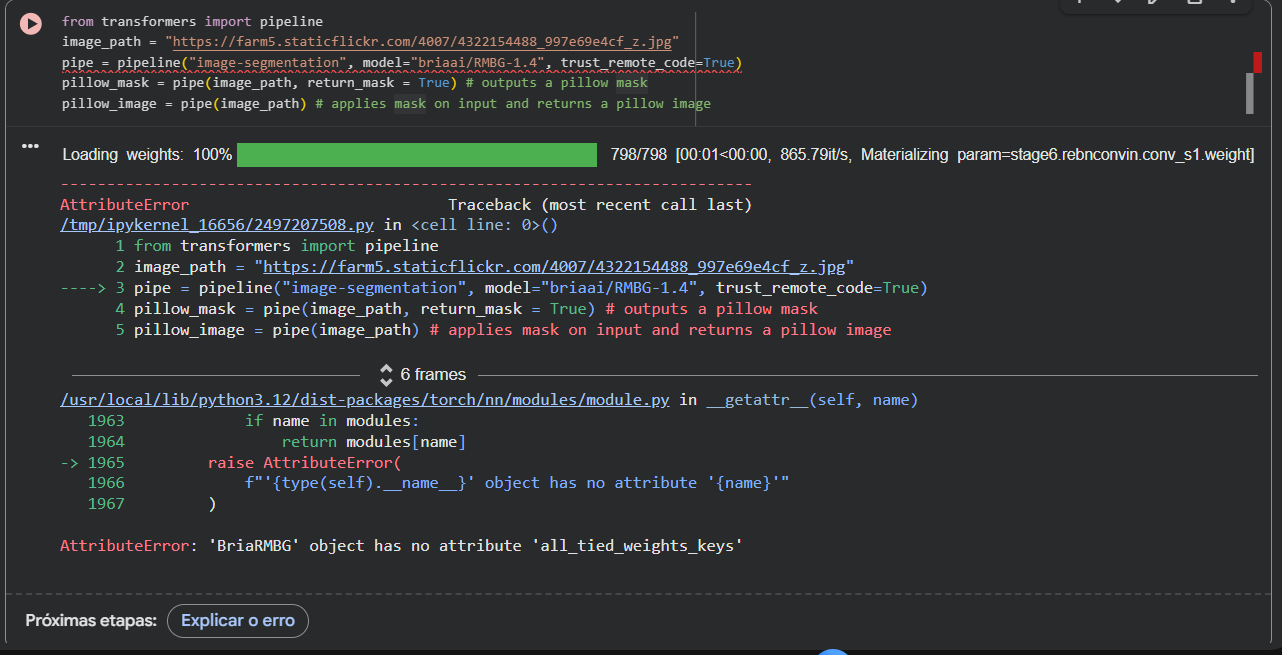Click traceback line 5 'pillow_image = pipe'

pyautogui.click(x=512, y=330)
